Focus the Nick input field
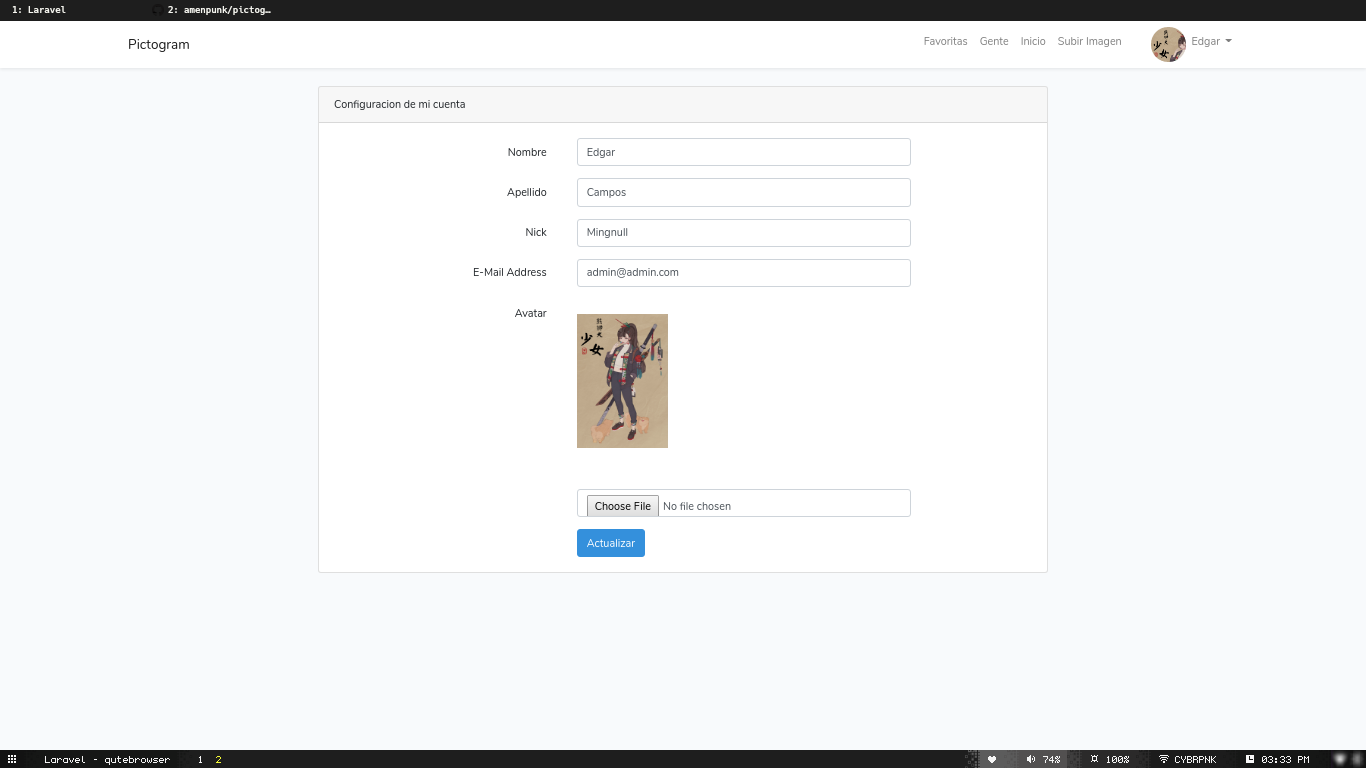The width and height of the screenshot is (1366, 768). [x=743, y=232]
